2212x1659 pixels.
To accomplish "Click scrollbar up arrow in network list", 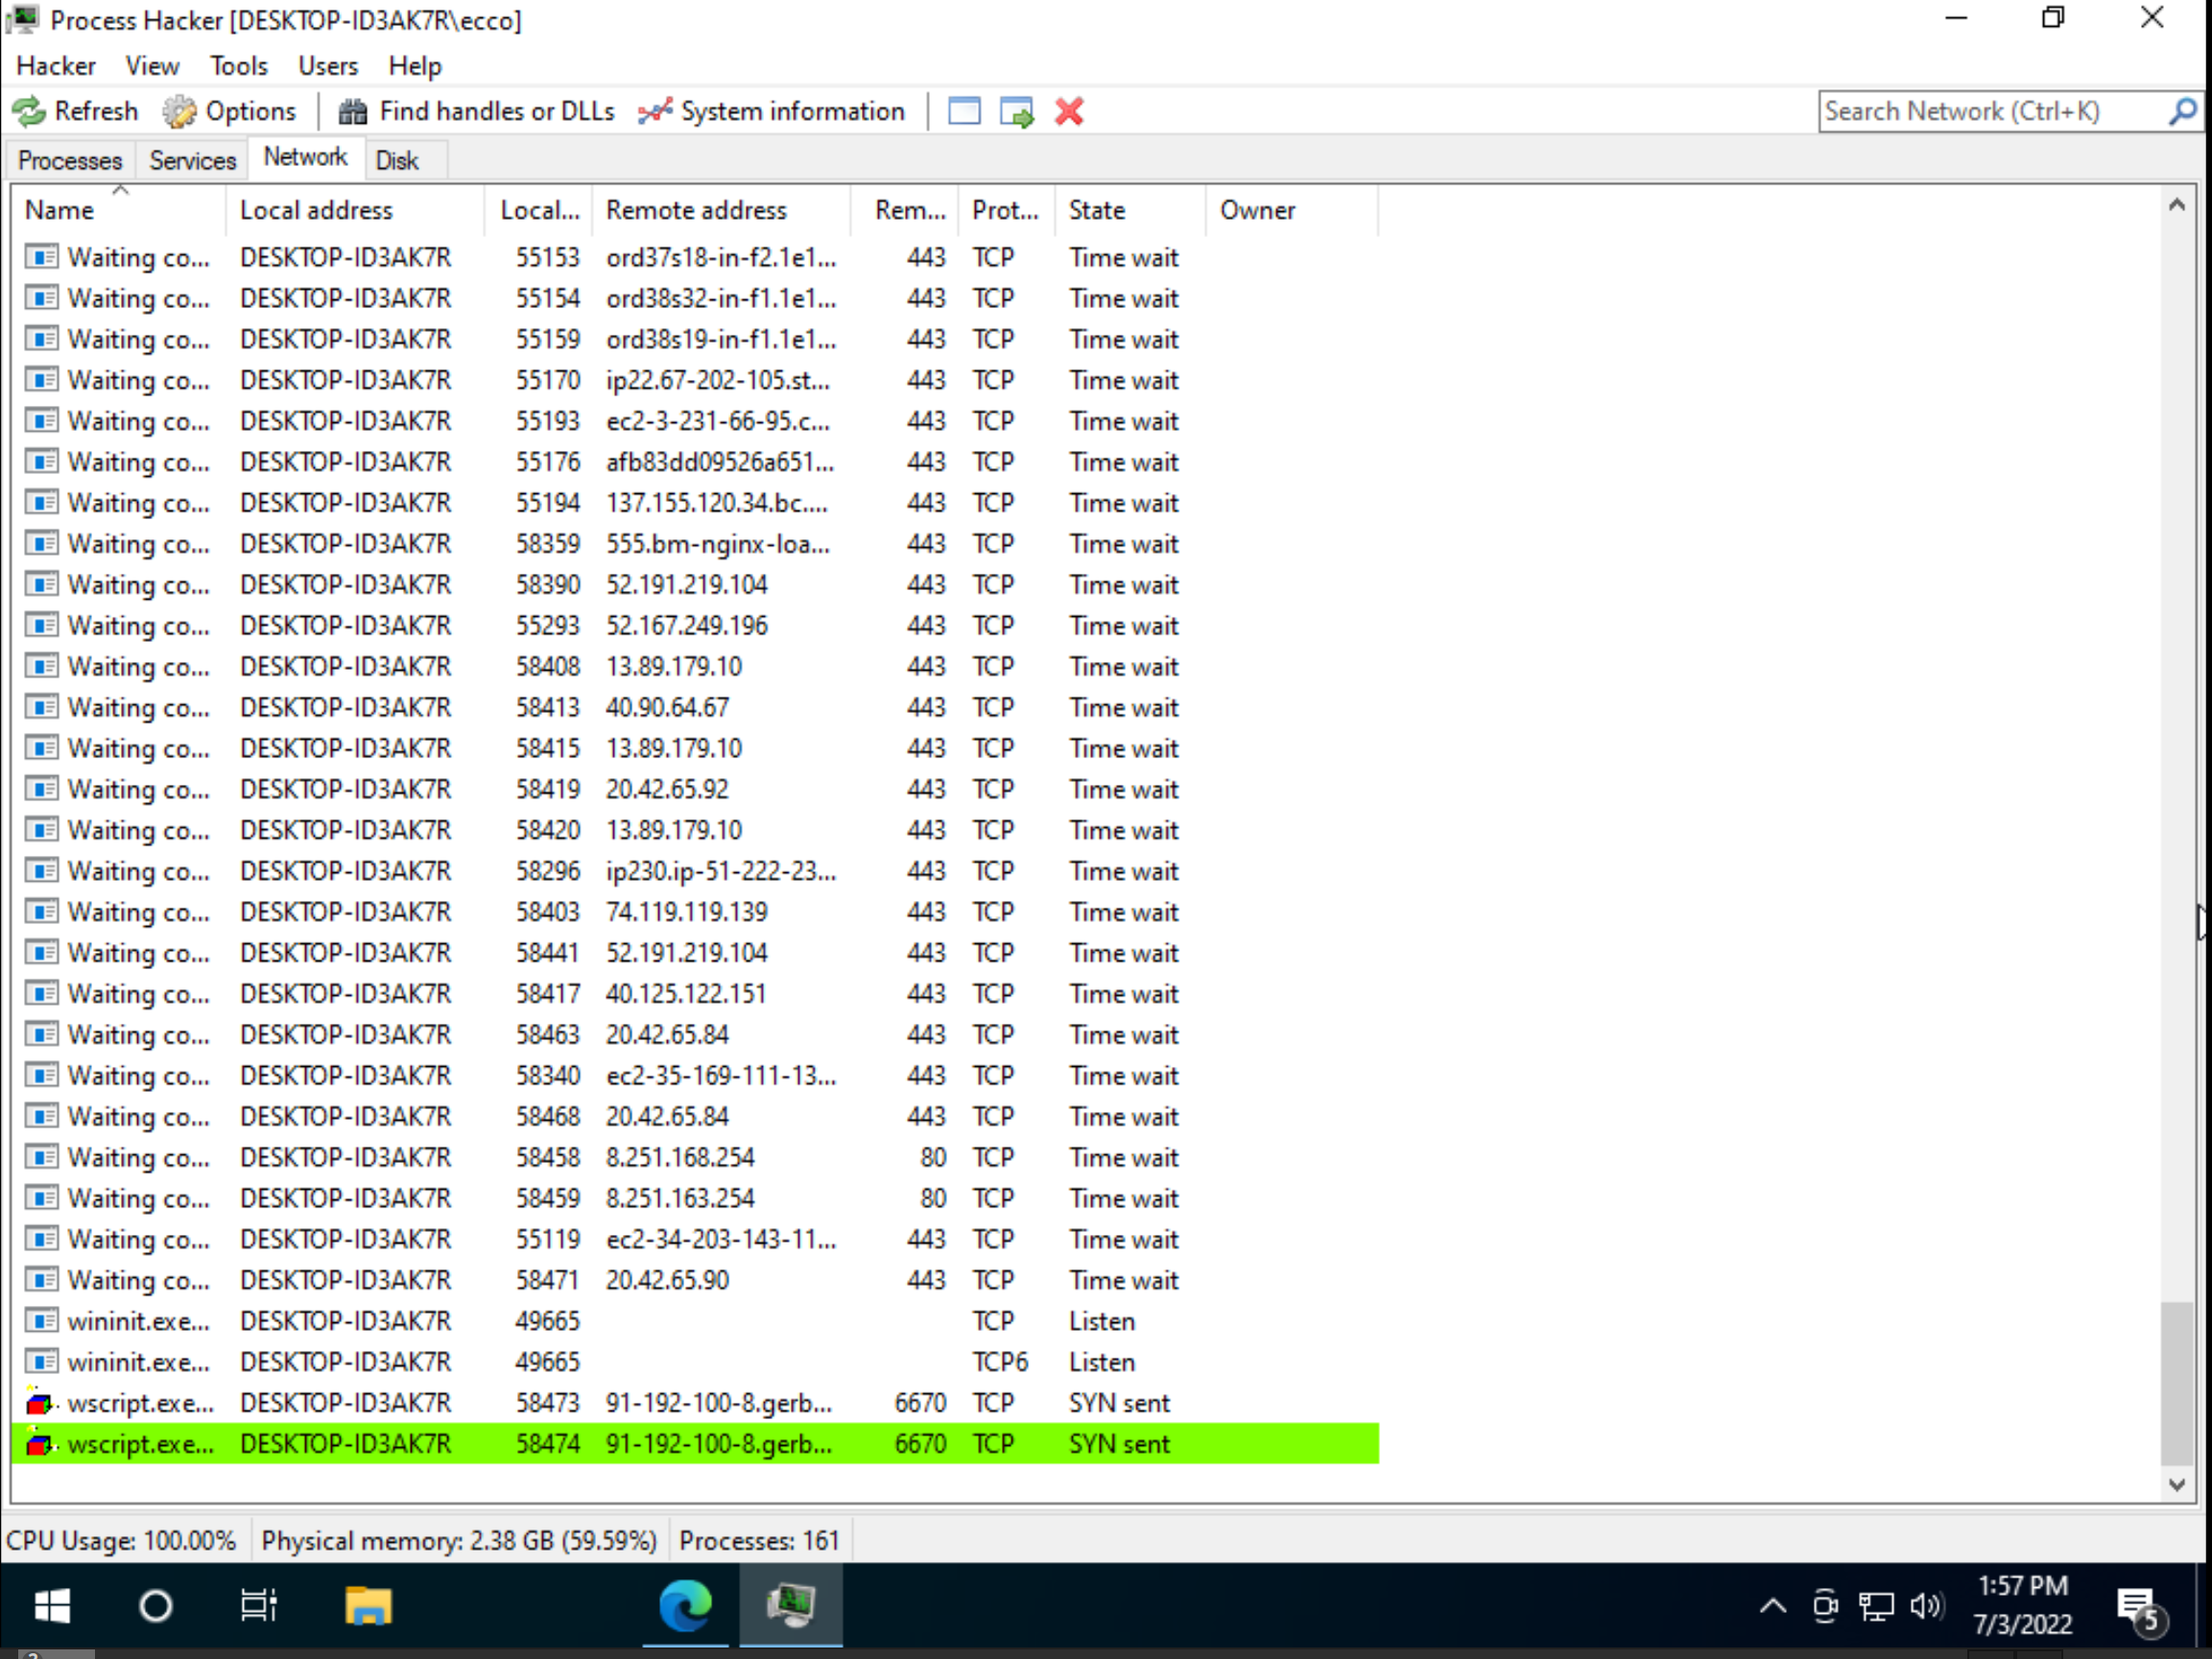I will pyautogui.click(x=2176, y=205).
